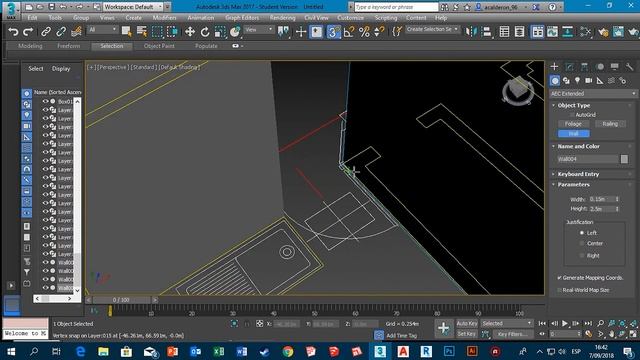640x360 pixels.
Task: Switch to the Hierarchy panel tab
Action: 584,67
